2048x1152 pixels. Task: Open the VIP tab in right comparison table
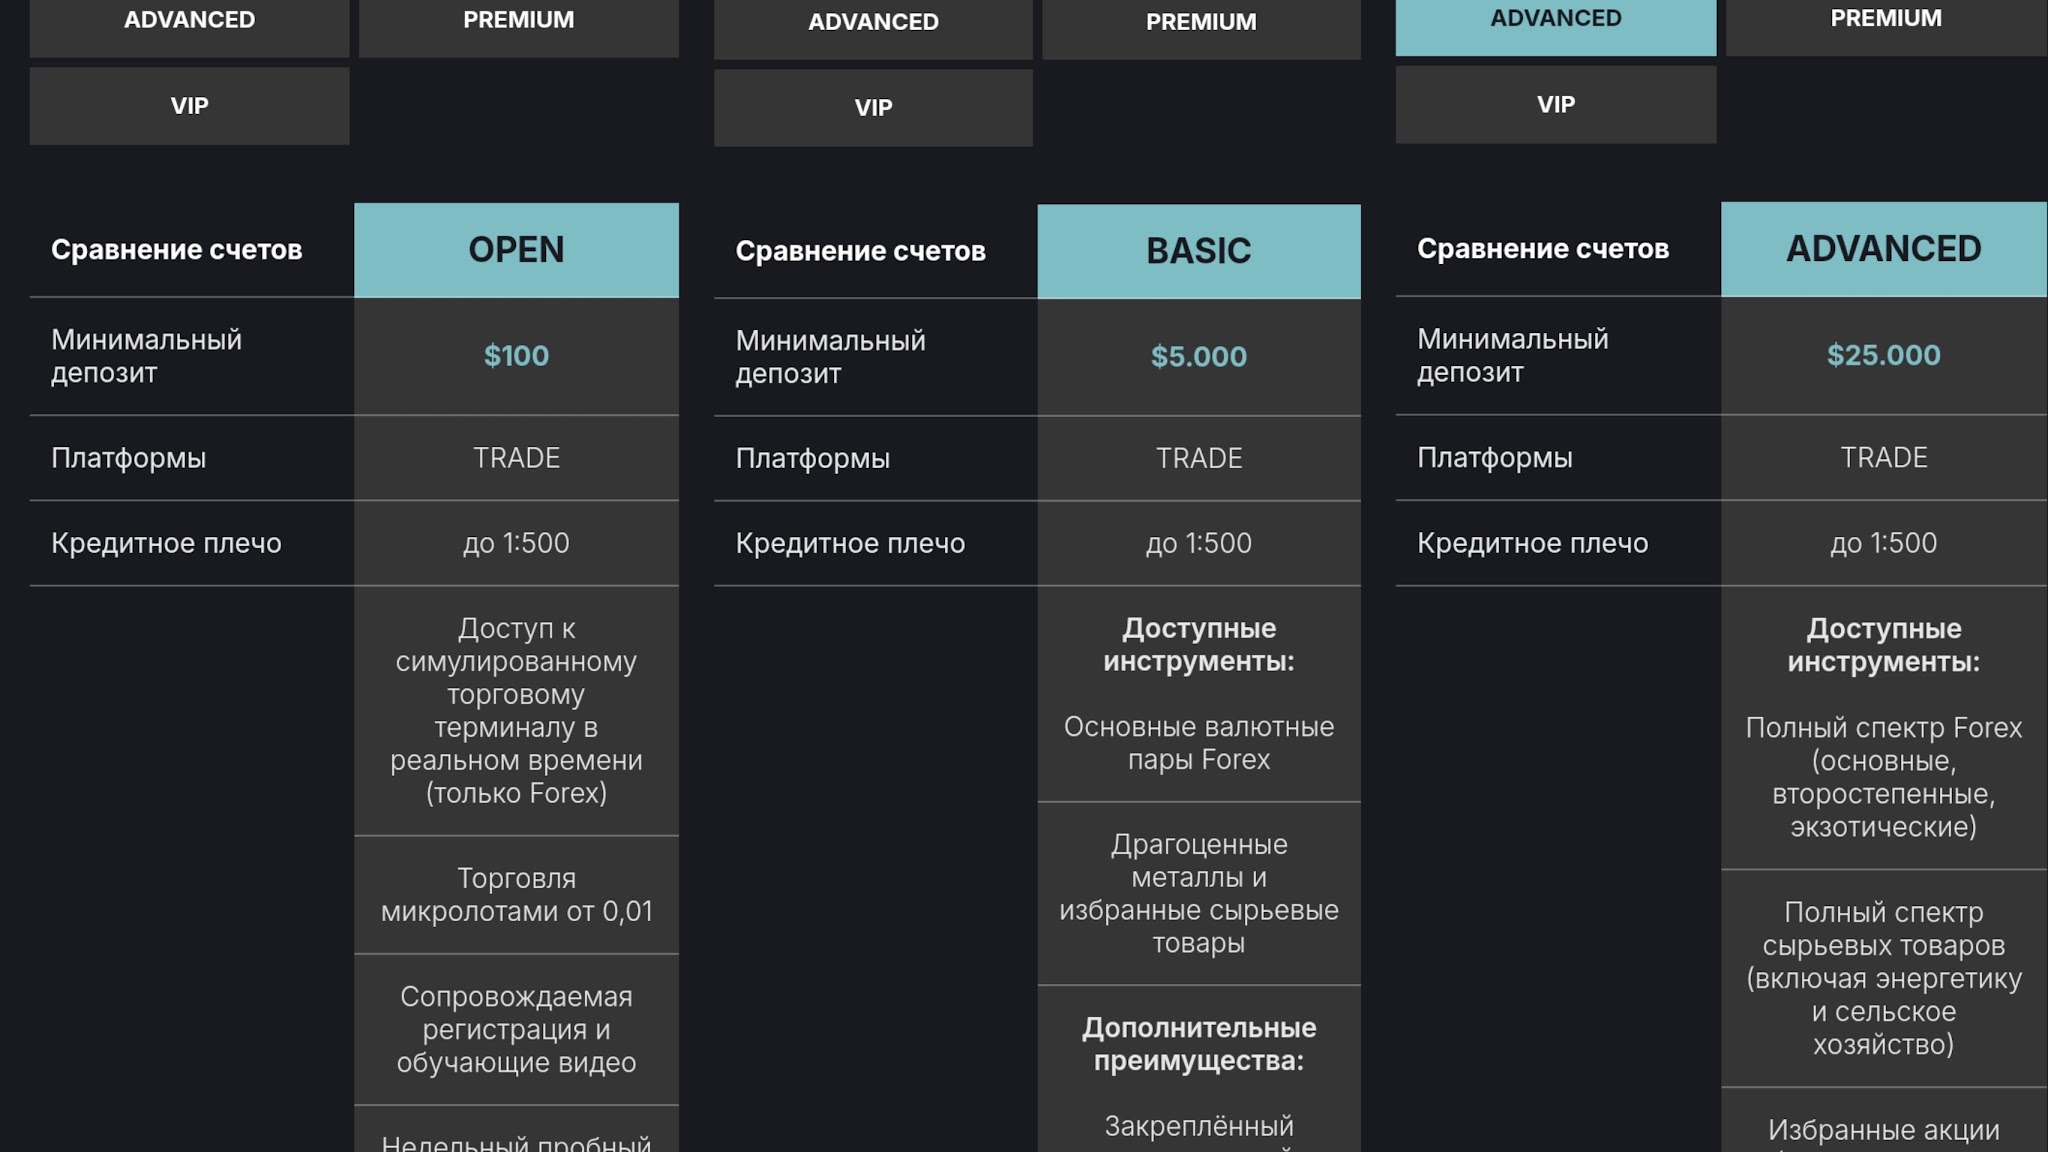click(x=1556, y=105)
